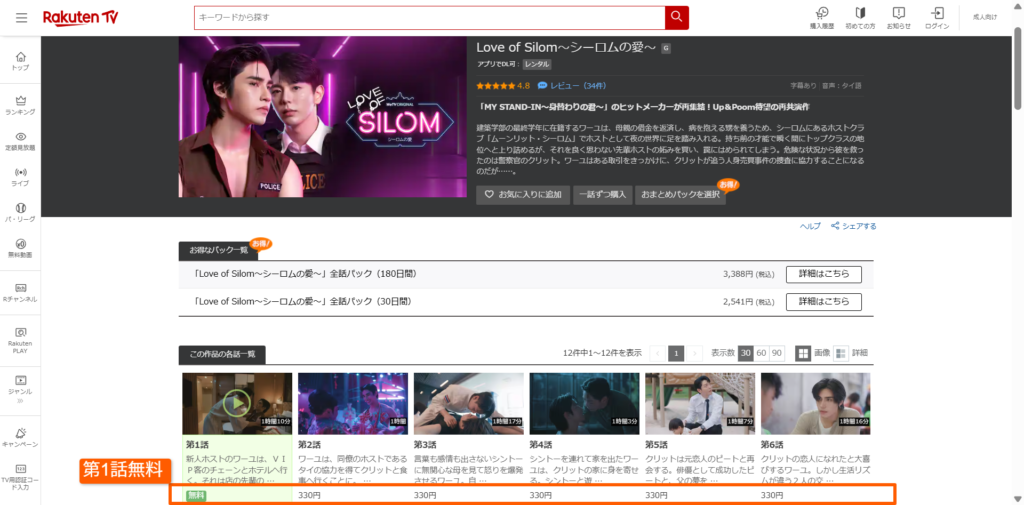Screen dimensions: 1024x505
Task: Open TV code entry (TV用認証コード入力) in sidebar
Action: [20, 478]
